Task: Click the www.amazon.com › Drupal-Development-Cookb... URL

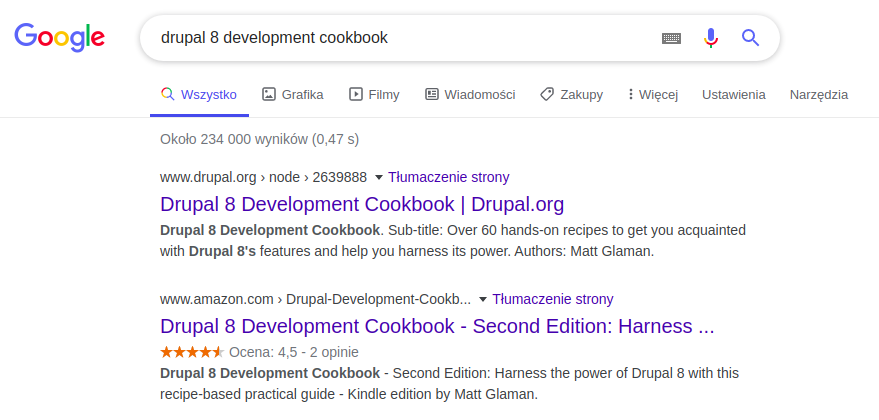Action: click(315, 299)
